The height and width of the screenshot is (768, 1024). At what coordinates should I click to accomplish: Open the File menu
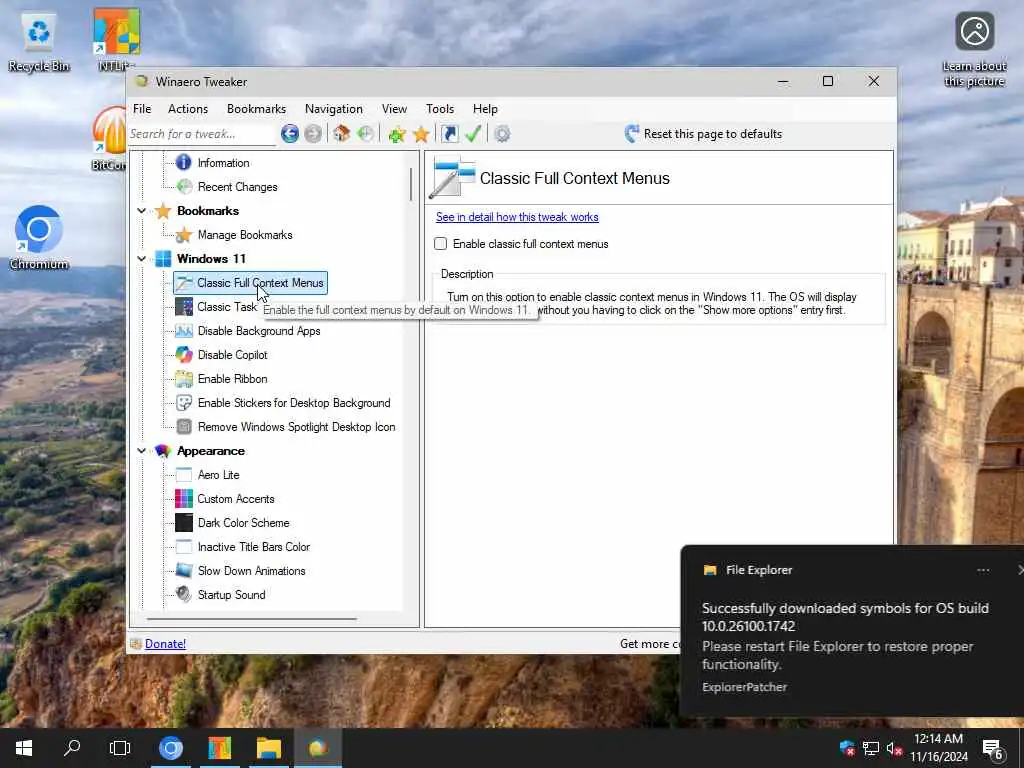(x=142, y=109)
